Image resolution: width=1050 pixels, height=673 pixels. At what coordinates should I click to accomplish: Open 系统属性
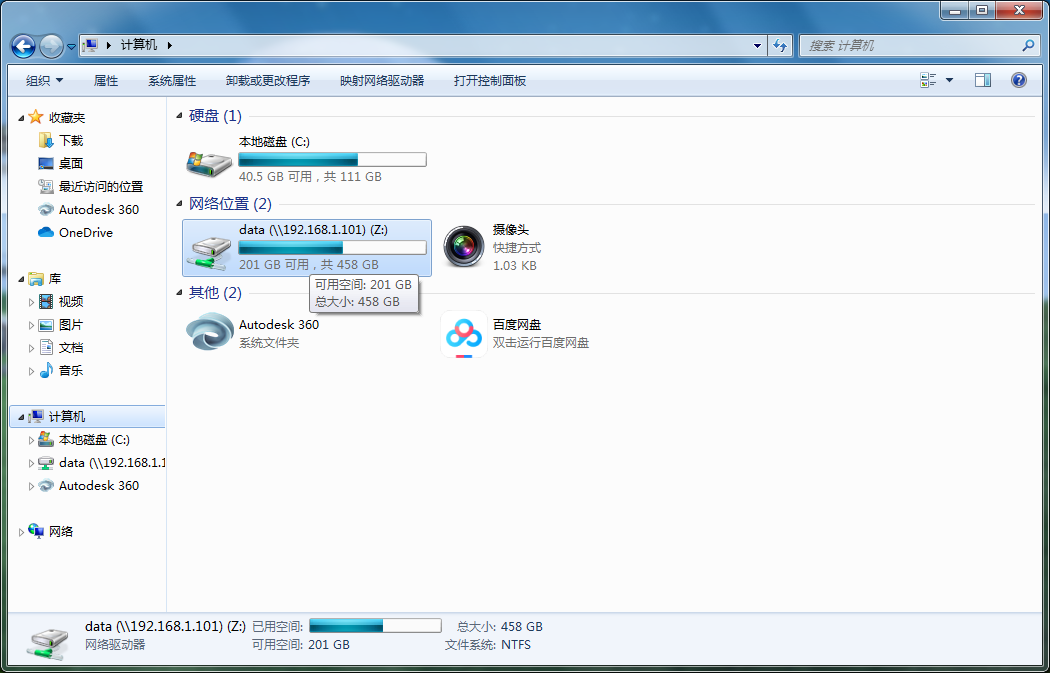(x=172, y=80)
